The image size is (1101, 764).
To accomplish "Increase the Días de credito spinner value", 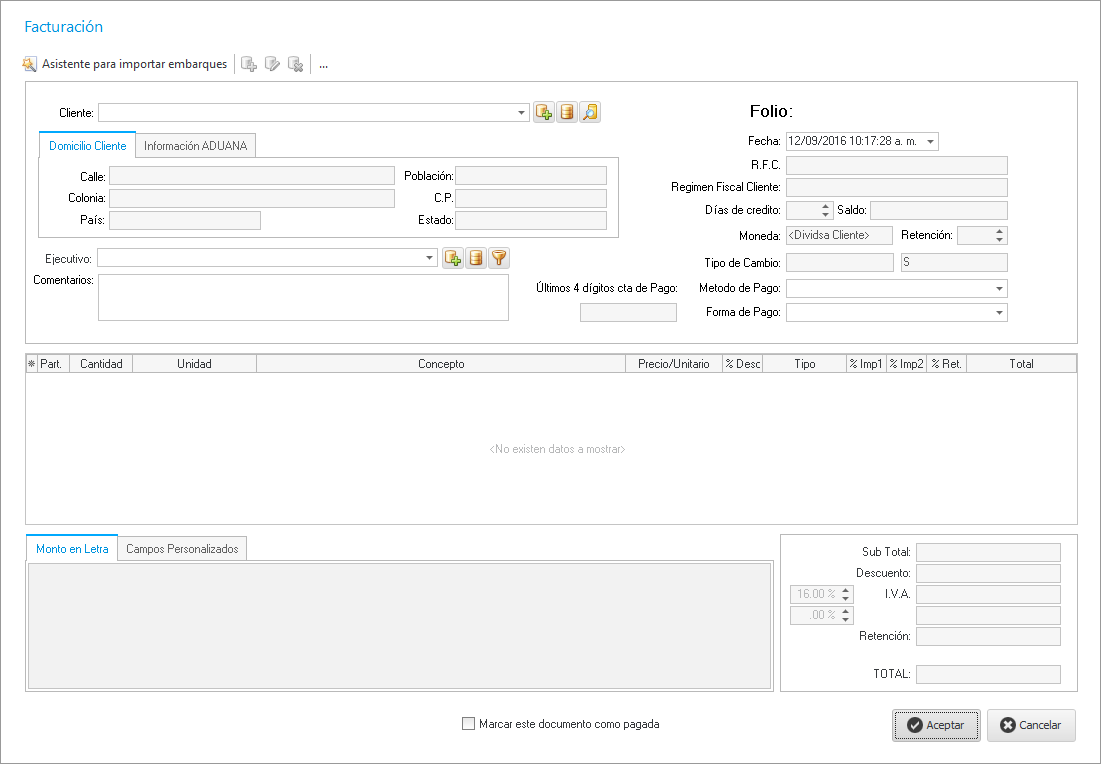I will [826, 206].
